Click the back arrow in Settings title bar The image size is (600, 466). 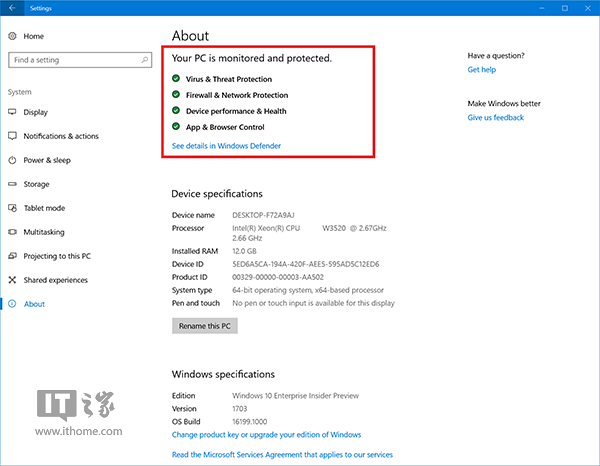pyautogui.click(x=12, y=8)
